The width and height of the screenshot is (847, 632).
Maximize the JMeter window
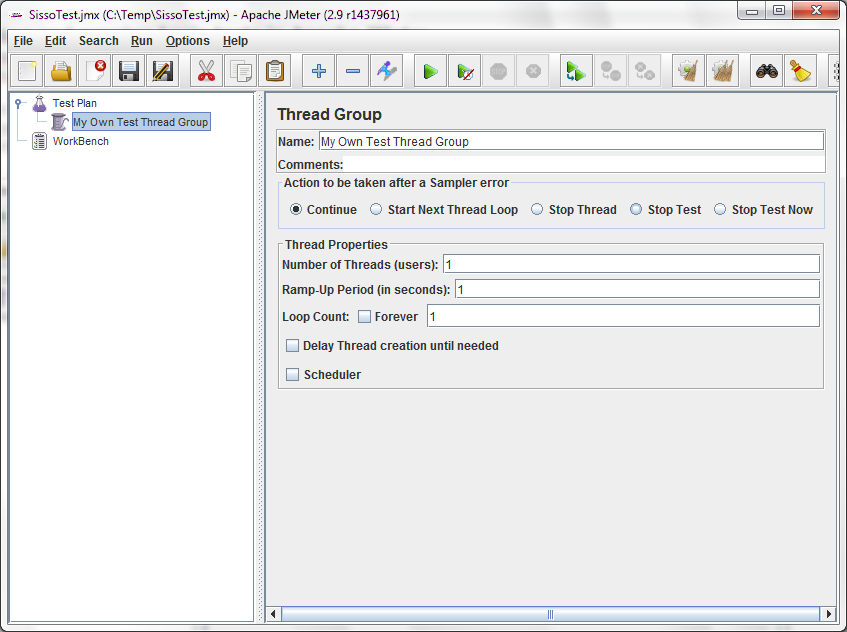778,11
